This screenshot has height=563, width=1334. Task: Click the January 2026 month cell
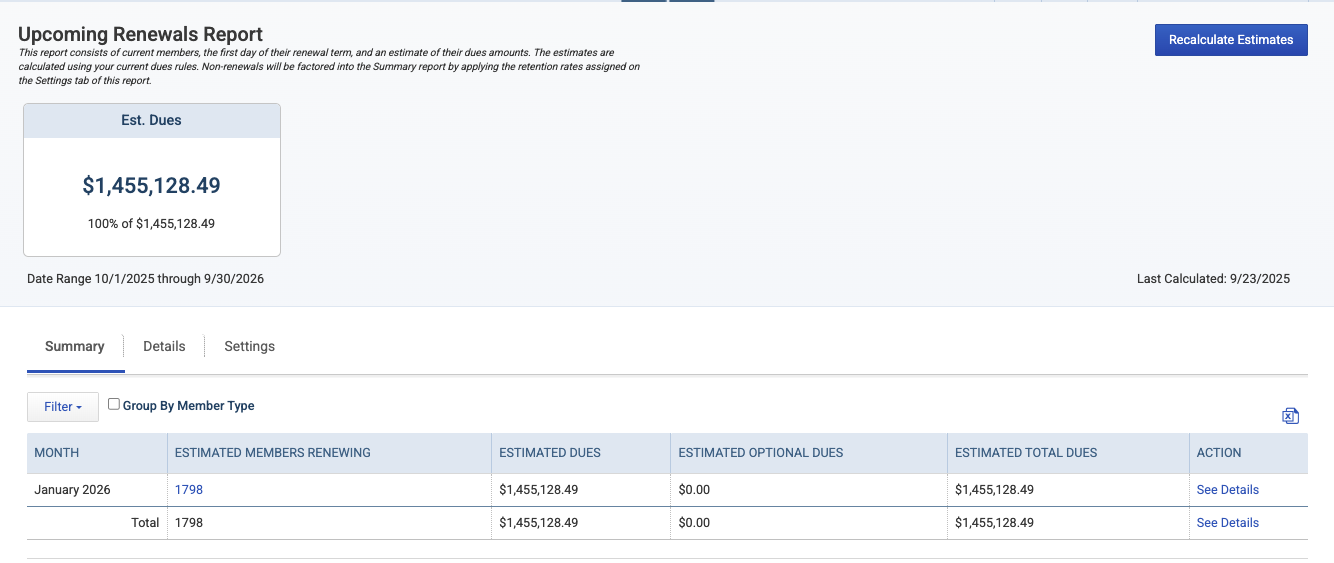point(72,490)
